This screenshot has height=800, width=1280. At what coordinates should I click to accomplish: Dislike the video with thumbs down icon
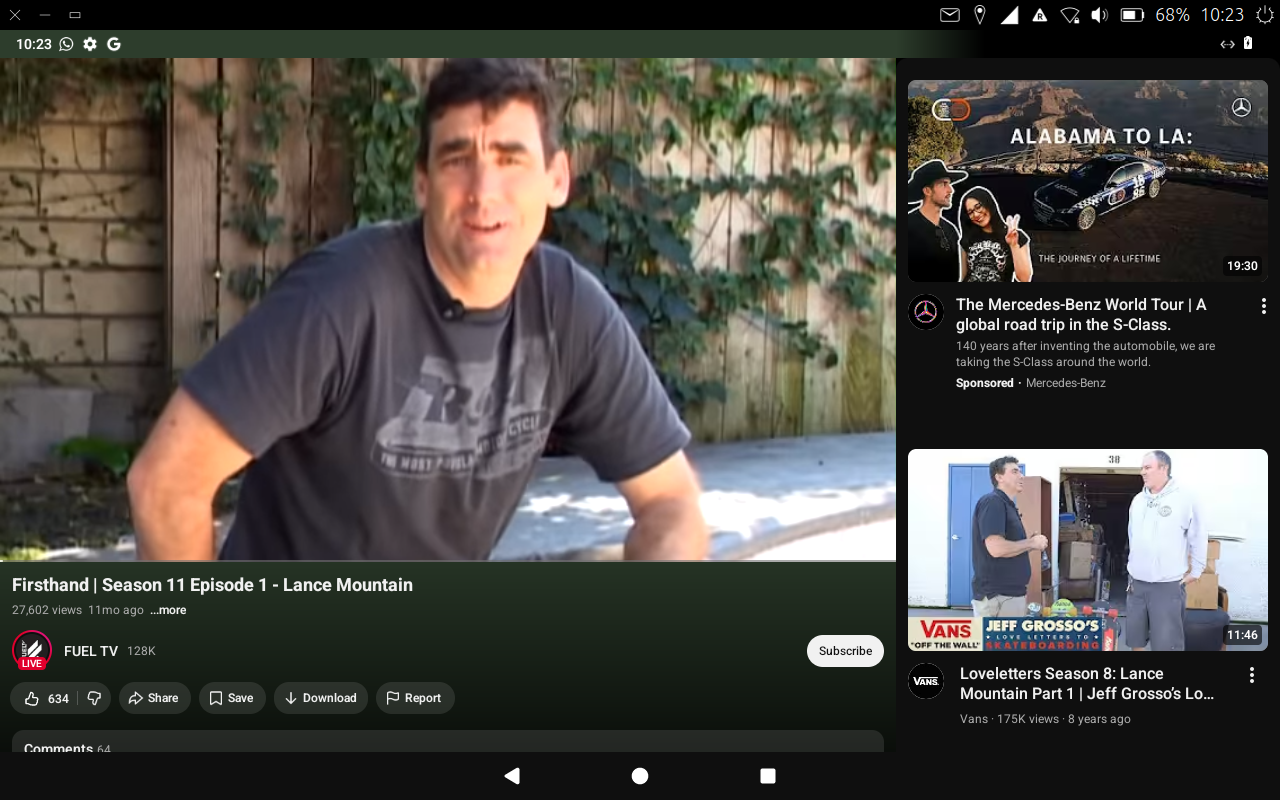(95, 698)
